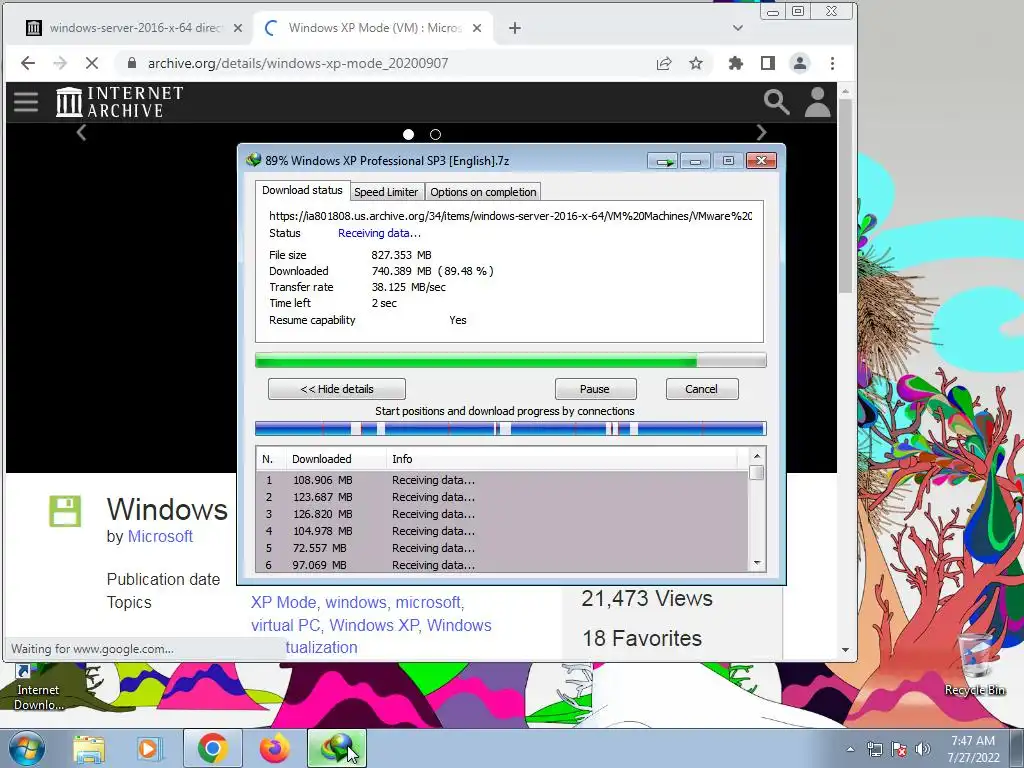Image resolution: width=1024 pixels, height=768 pixels.
Task: Select the first carousel dot
Action: [x=408, y=135]
